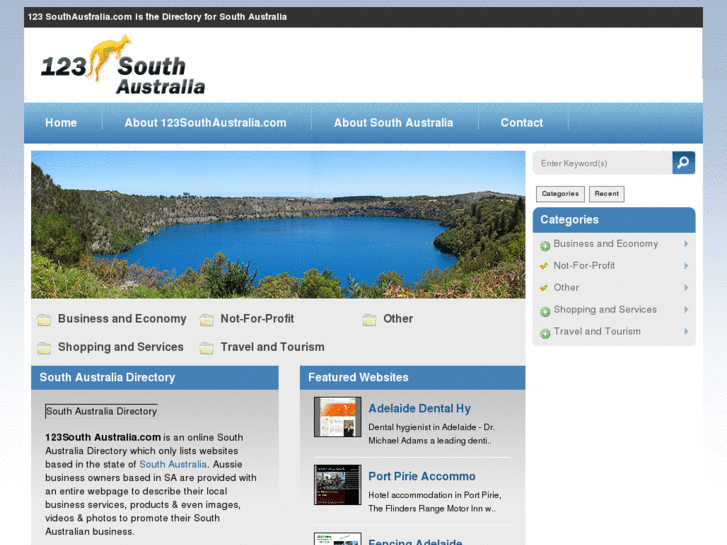This screenshot has height=545, width=727.
Task: Click Adelaide Dental website thumbnail
Action: pos(338,417)
